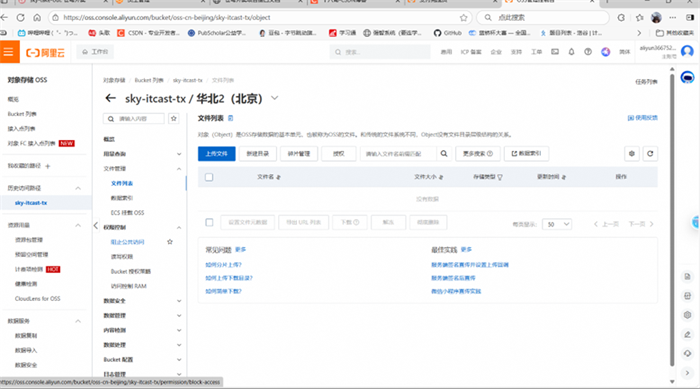Open the help question mark icon
This screenshot has width=700, height=389.
pyautogui.click(x=588, y=52)
